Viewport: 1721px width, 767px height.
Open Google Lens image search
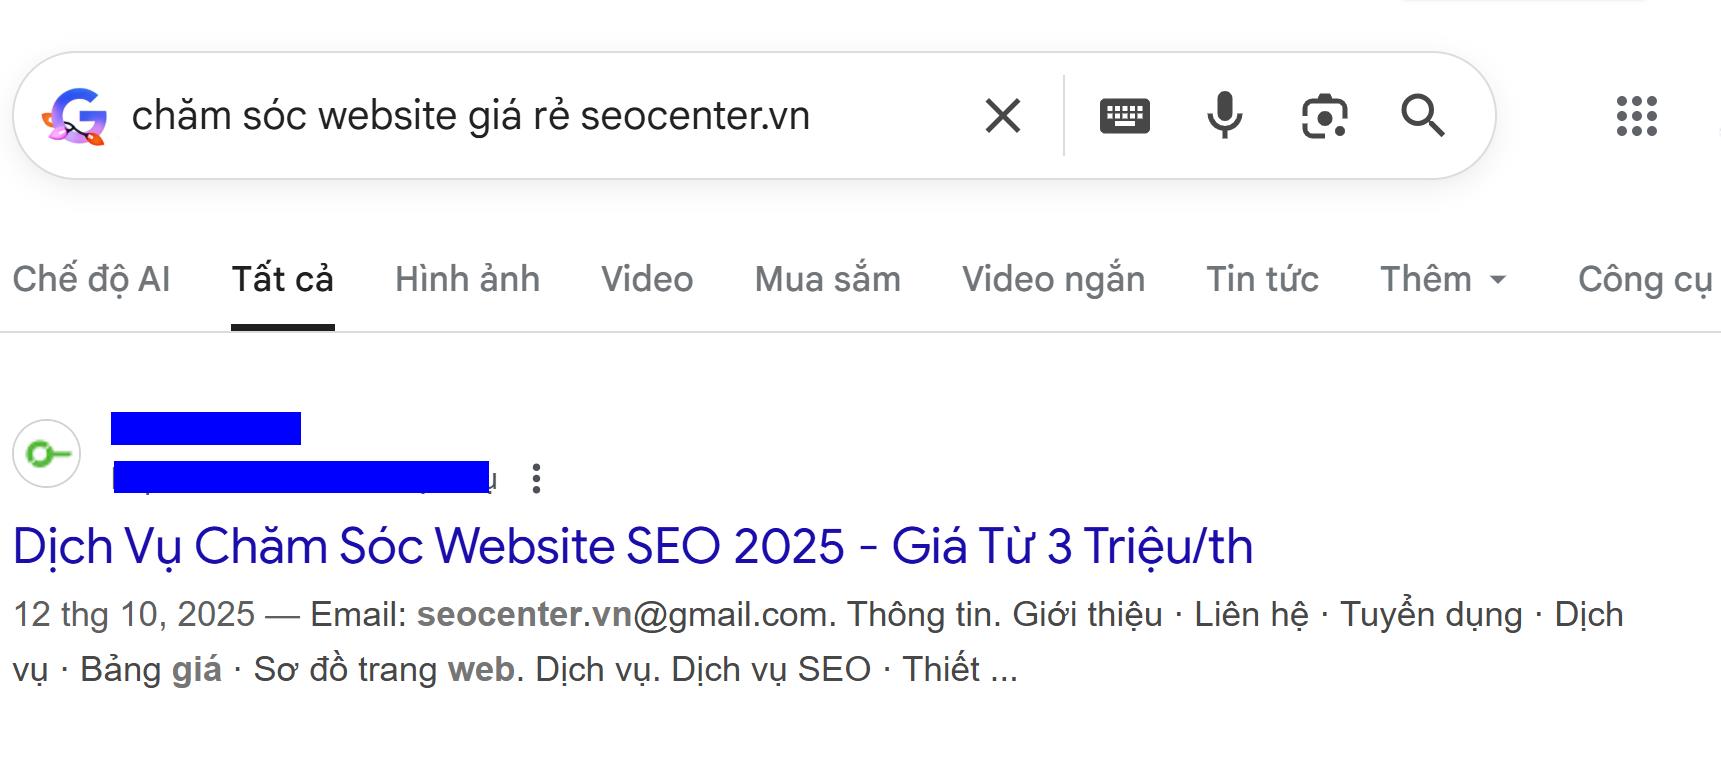pos(1325,116)
